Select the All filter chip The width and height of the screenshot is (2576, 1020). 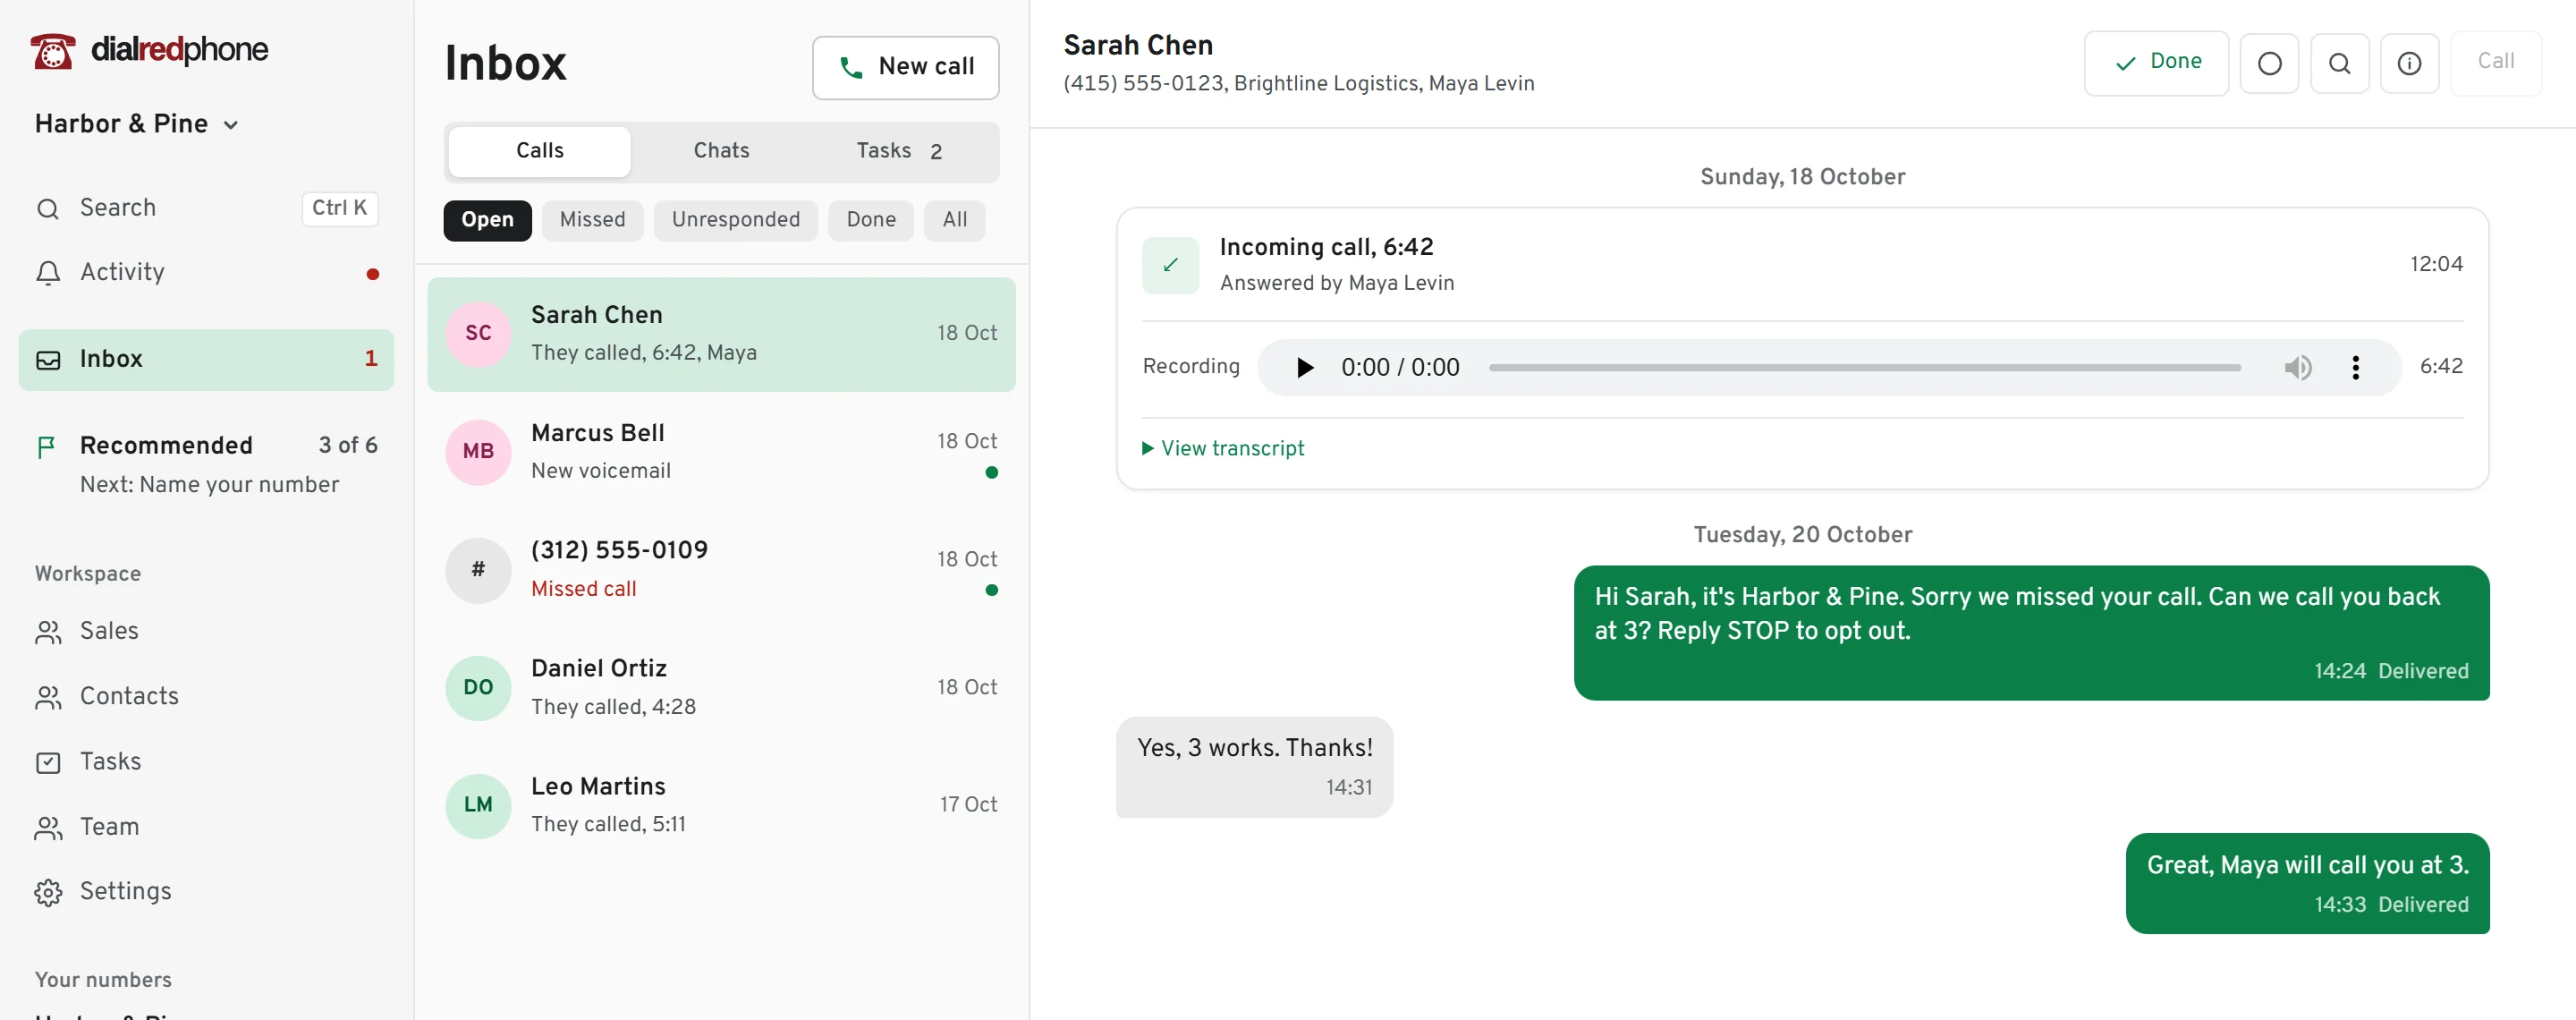[x=954, y=220]
